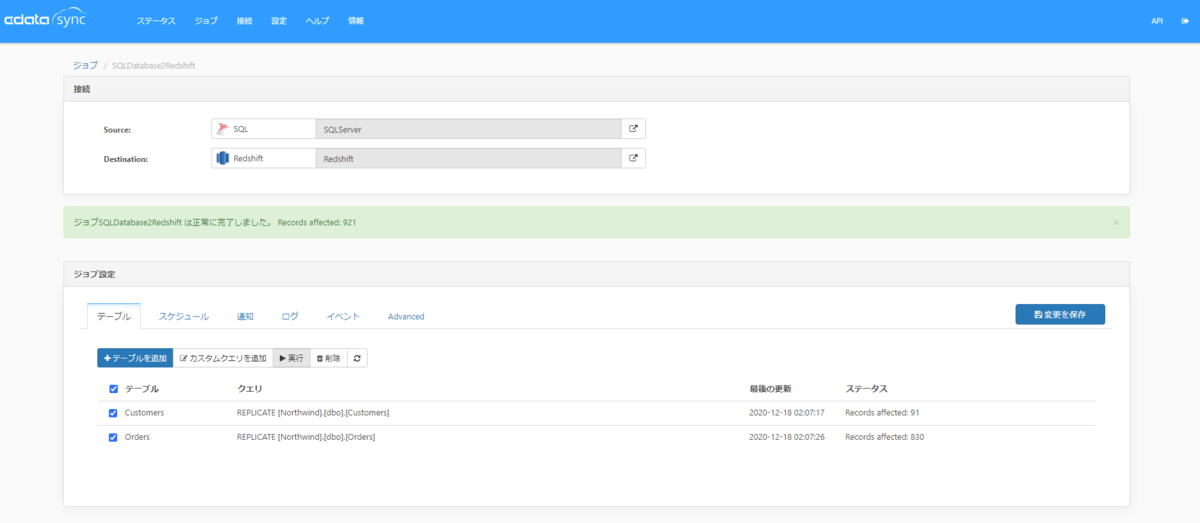
Task: Click the Redshift destination icon
Action: [223, 158]
